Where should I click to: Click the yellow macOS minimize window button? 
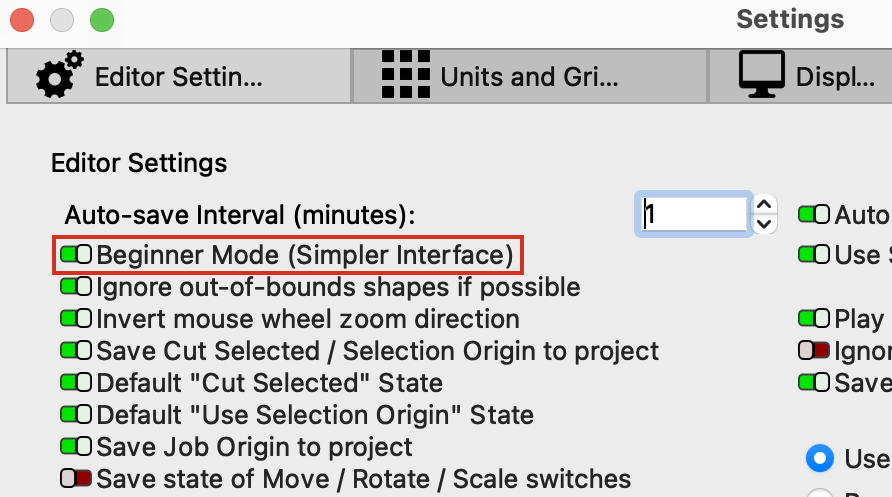61,20
